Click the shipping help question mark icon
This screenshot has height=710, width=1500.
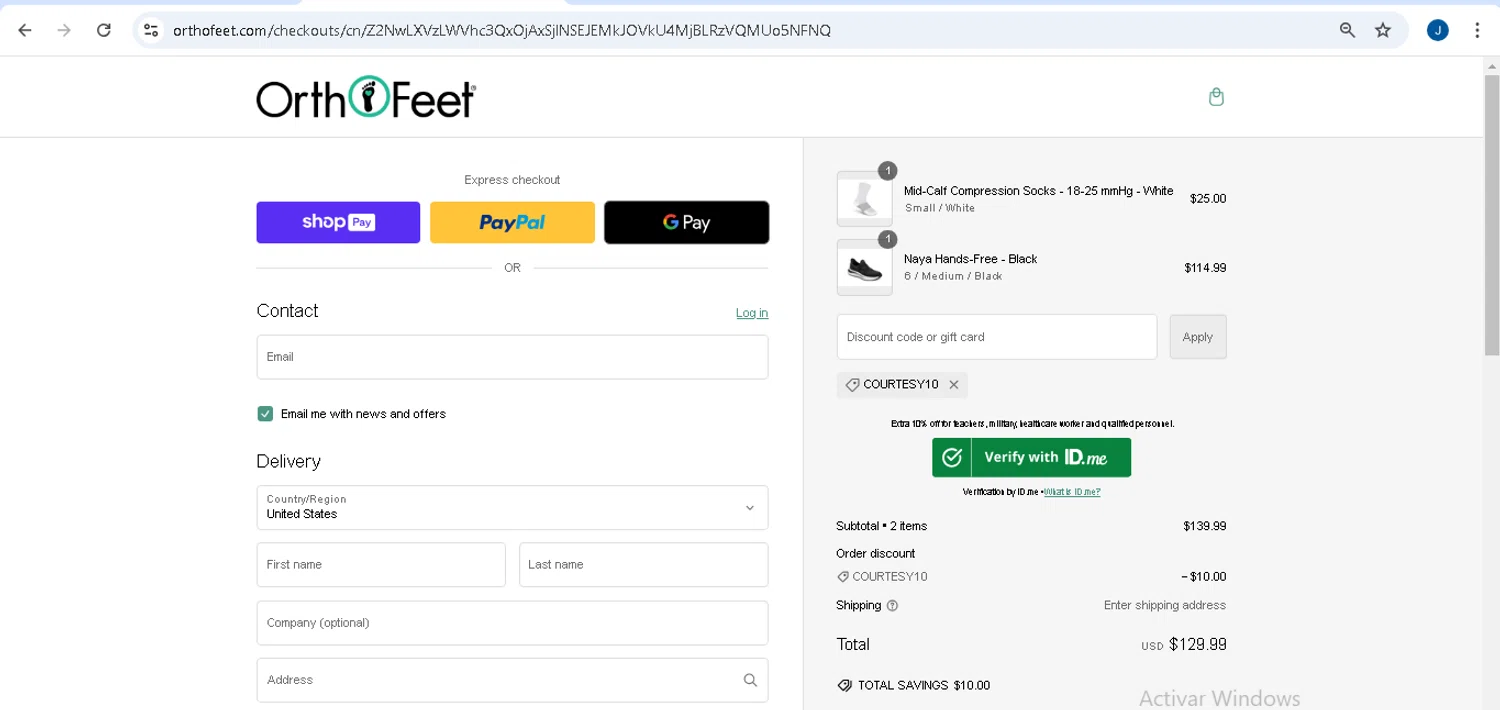[x=893, y=605]
